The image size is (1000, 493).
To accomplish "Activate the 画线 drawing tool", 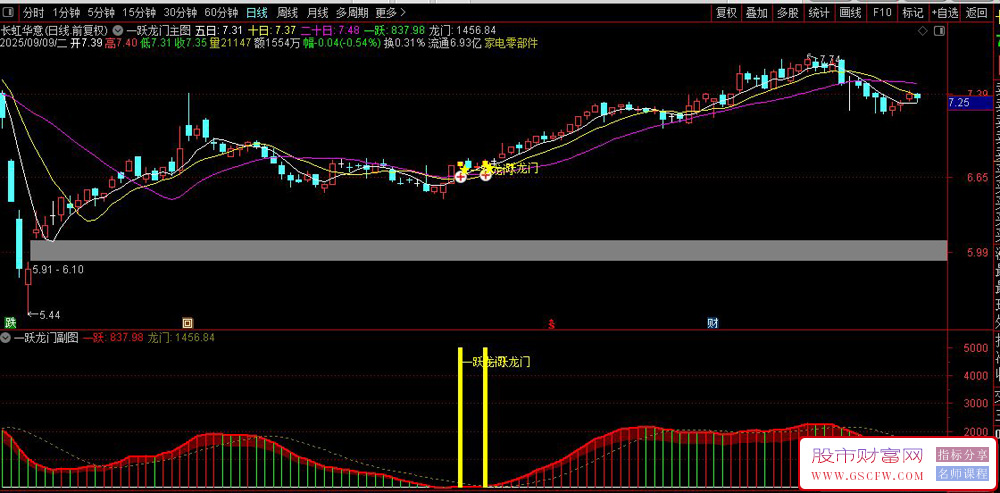I will point(850,12).
